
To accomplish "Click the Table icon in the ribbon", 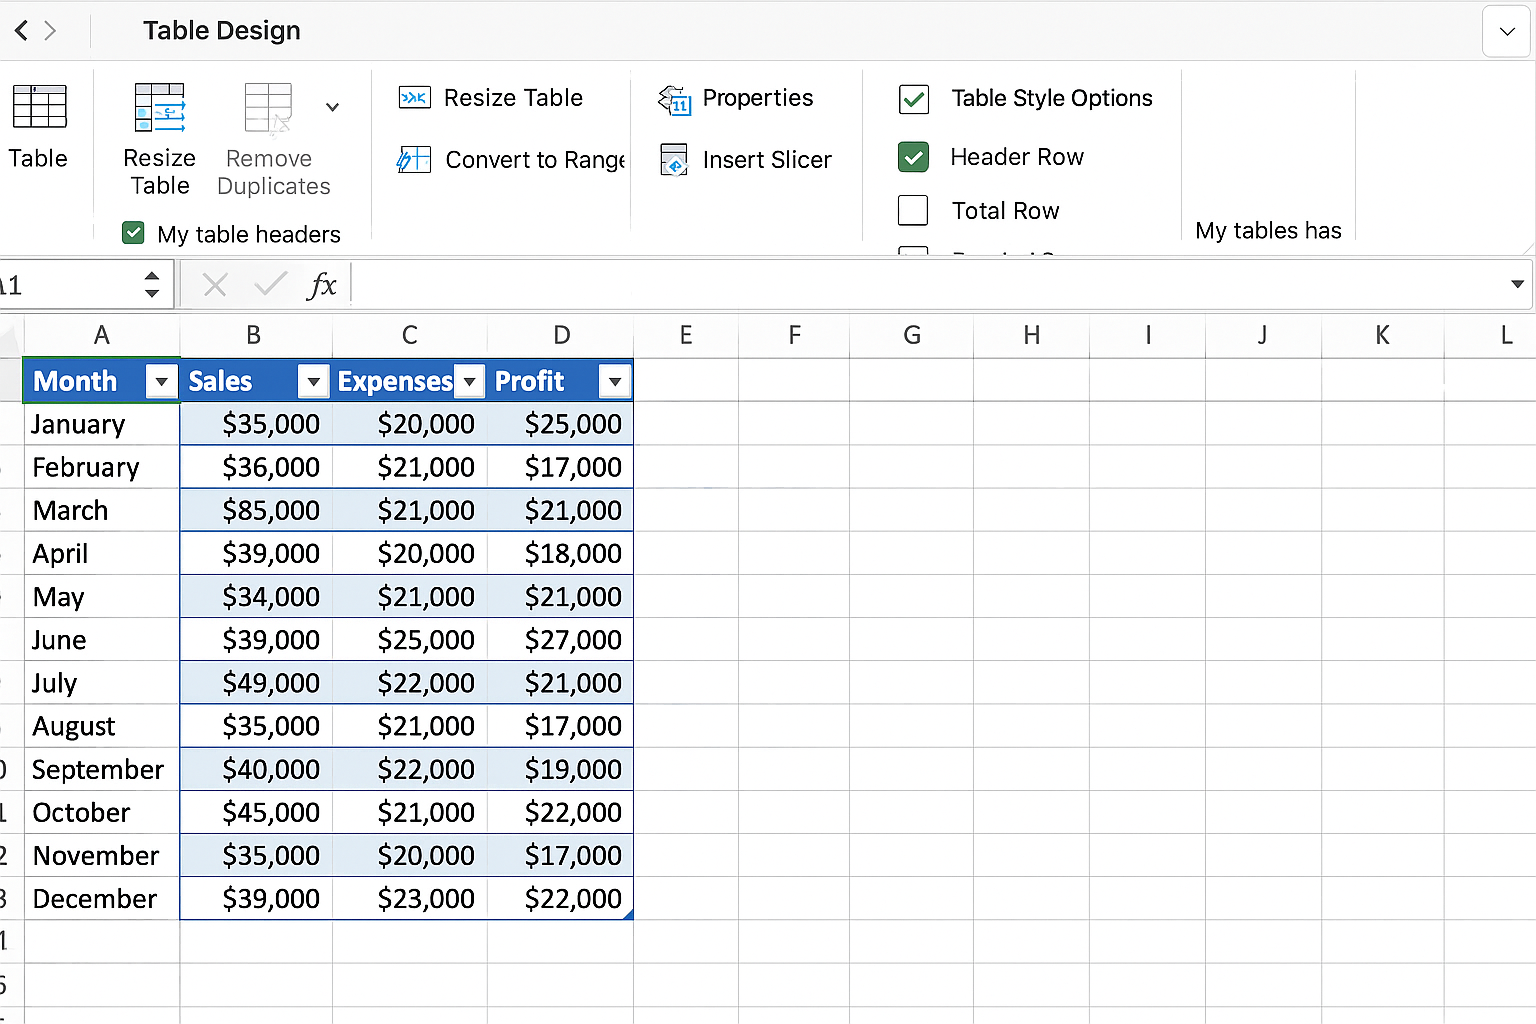I will click(40, 107).
